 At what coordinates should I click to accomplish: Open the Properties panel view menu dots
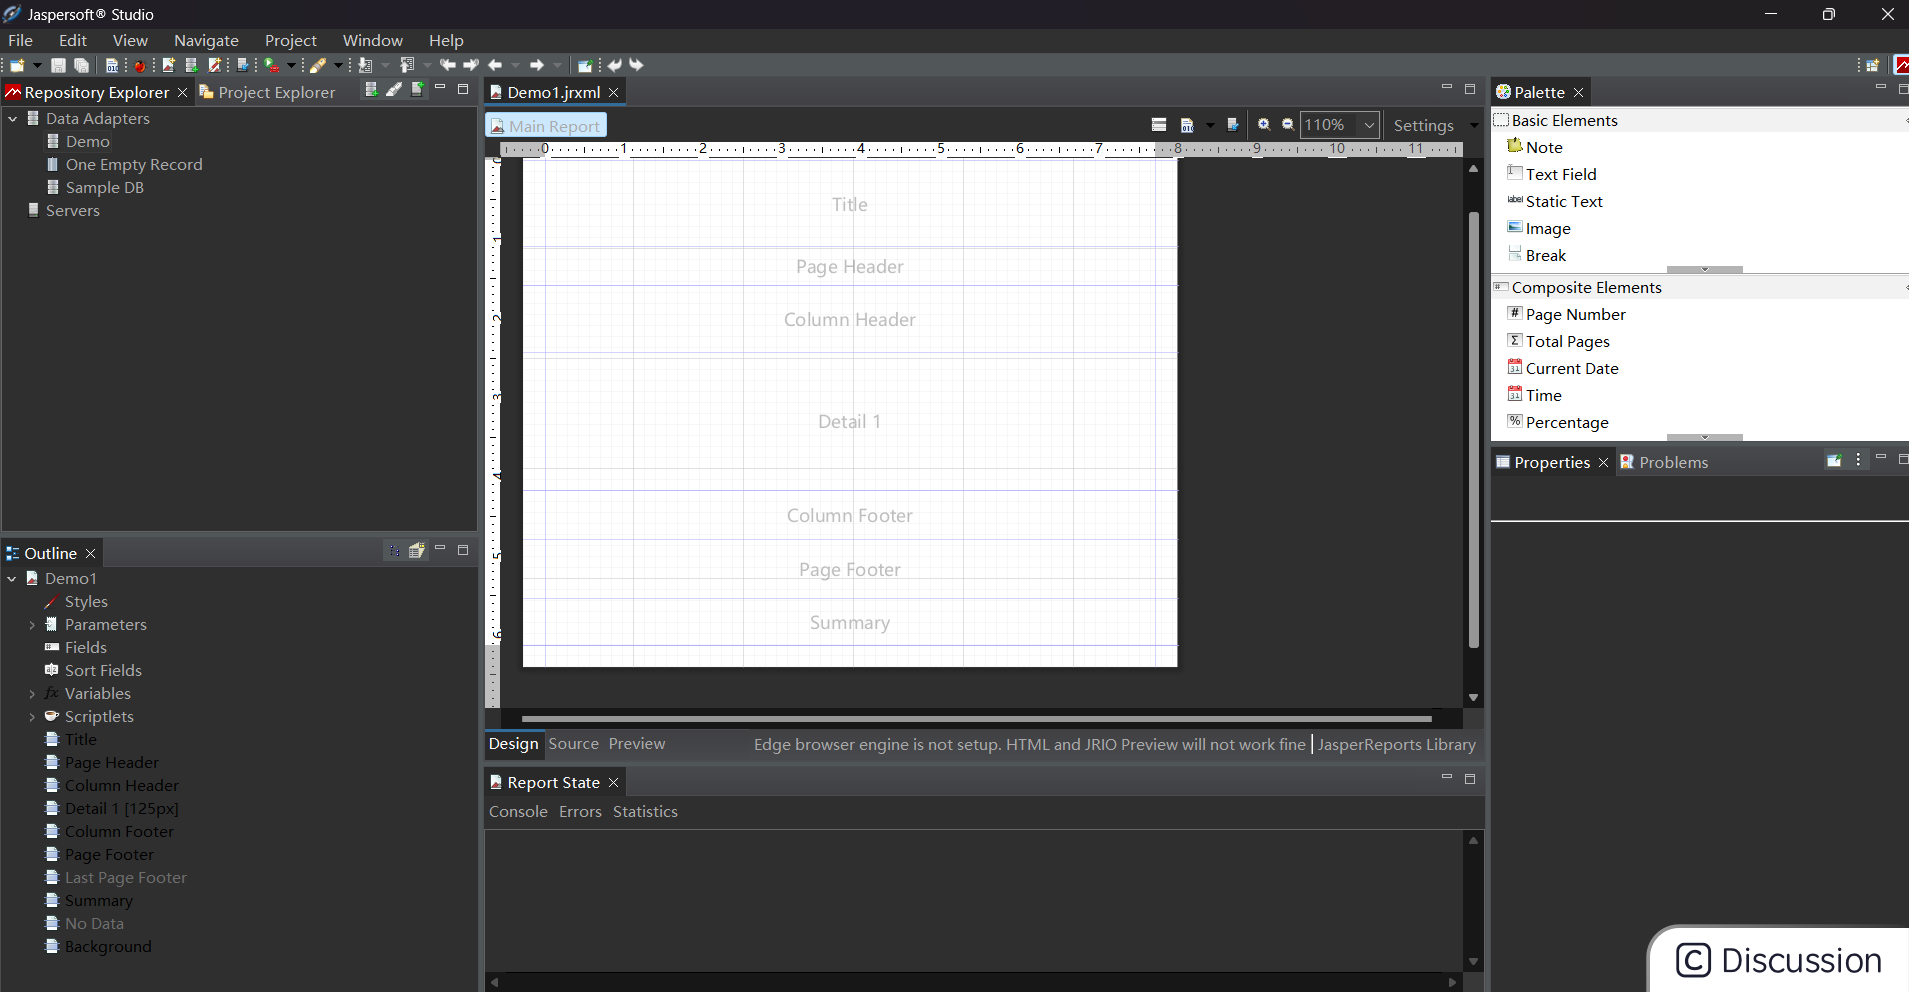[1858, 460]
